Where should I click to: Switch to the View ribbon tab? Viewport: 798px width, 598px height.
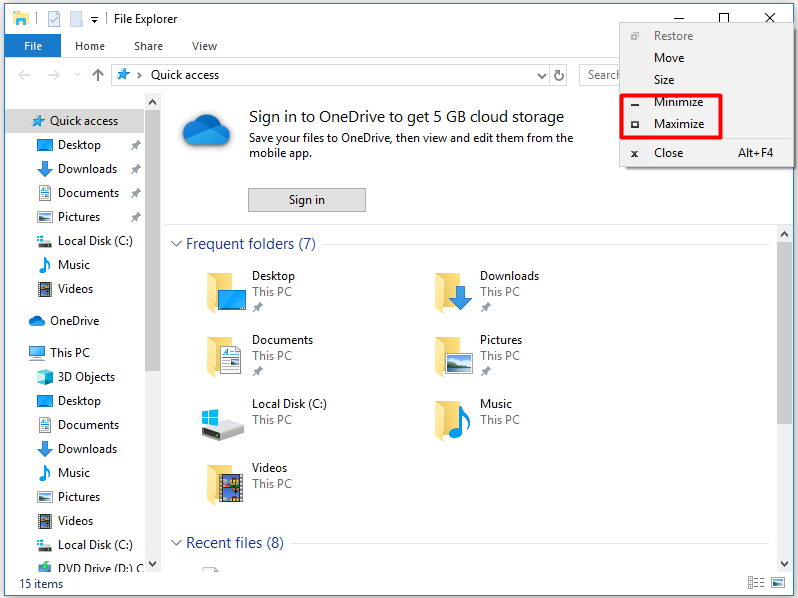[204, 46]
